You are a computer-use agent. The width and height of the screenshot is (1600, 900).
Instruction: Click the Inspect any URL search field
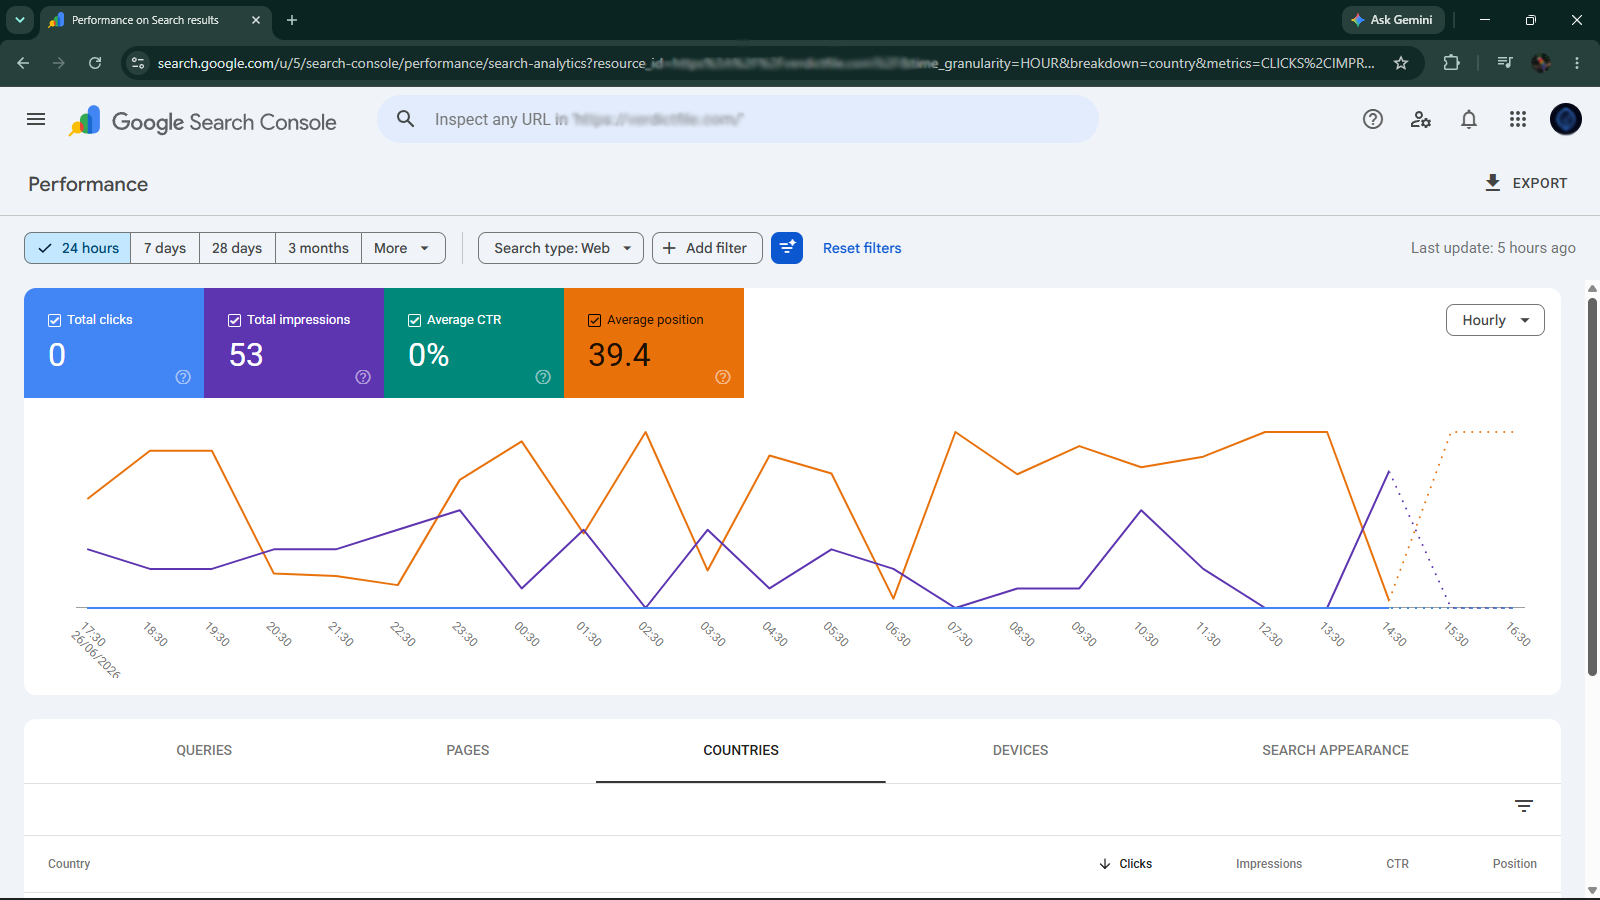[738, 119]
